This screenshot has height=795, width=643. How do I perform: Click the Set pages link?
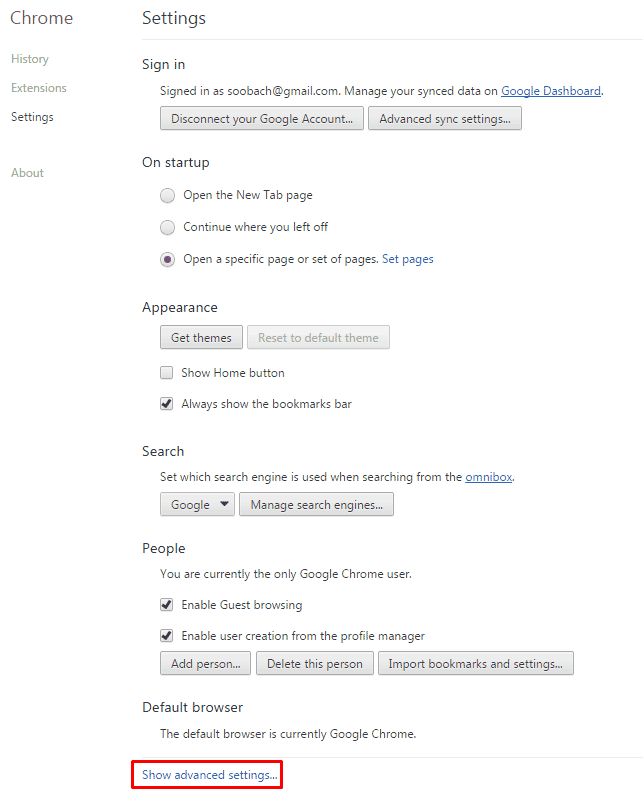[x=408, y=259]
